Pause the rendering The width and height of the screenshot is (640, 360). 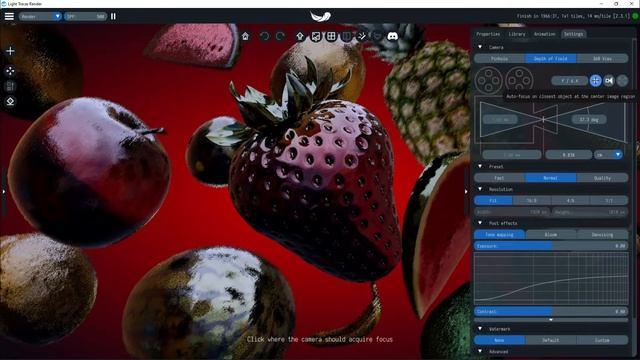tap(113, 16)
